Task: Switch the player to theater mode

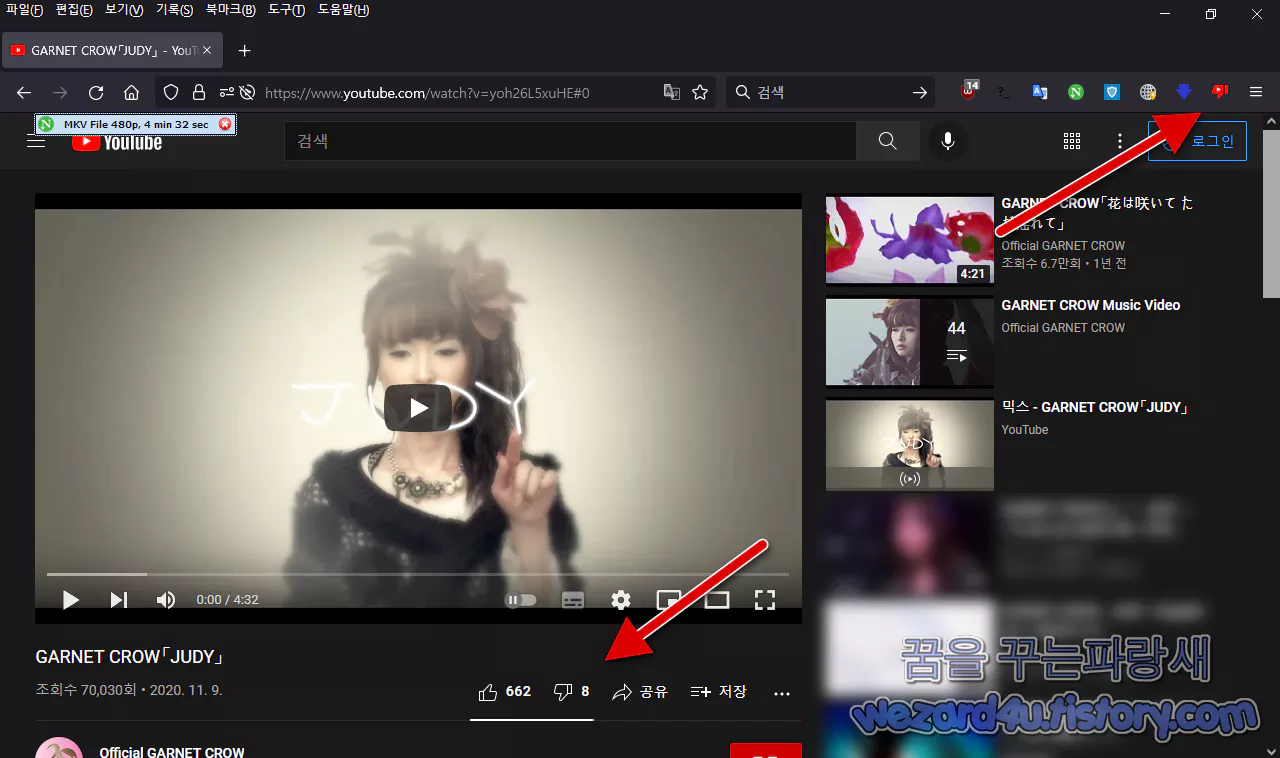Action: [717, 599]
